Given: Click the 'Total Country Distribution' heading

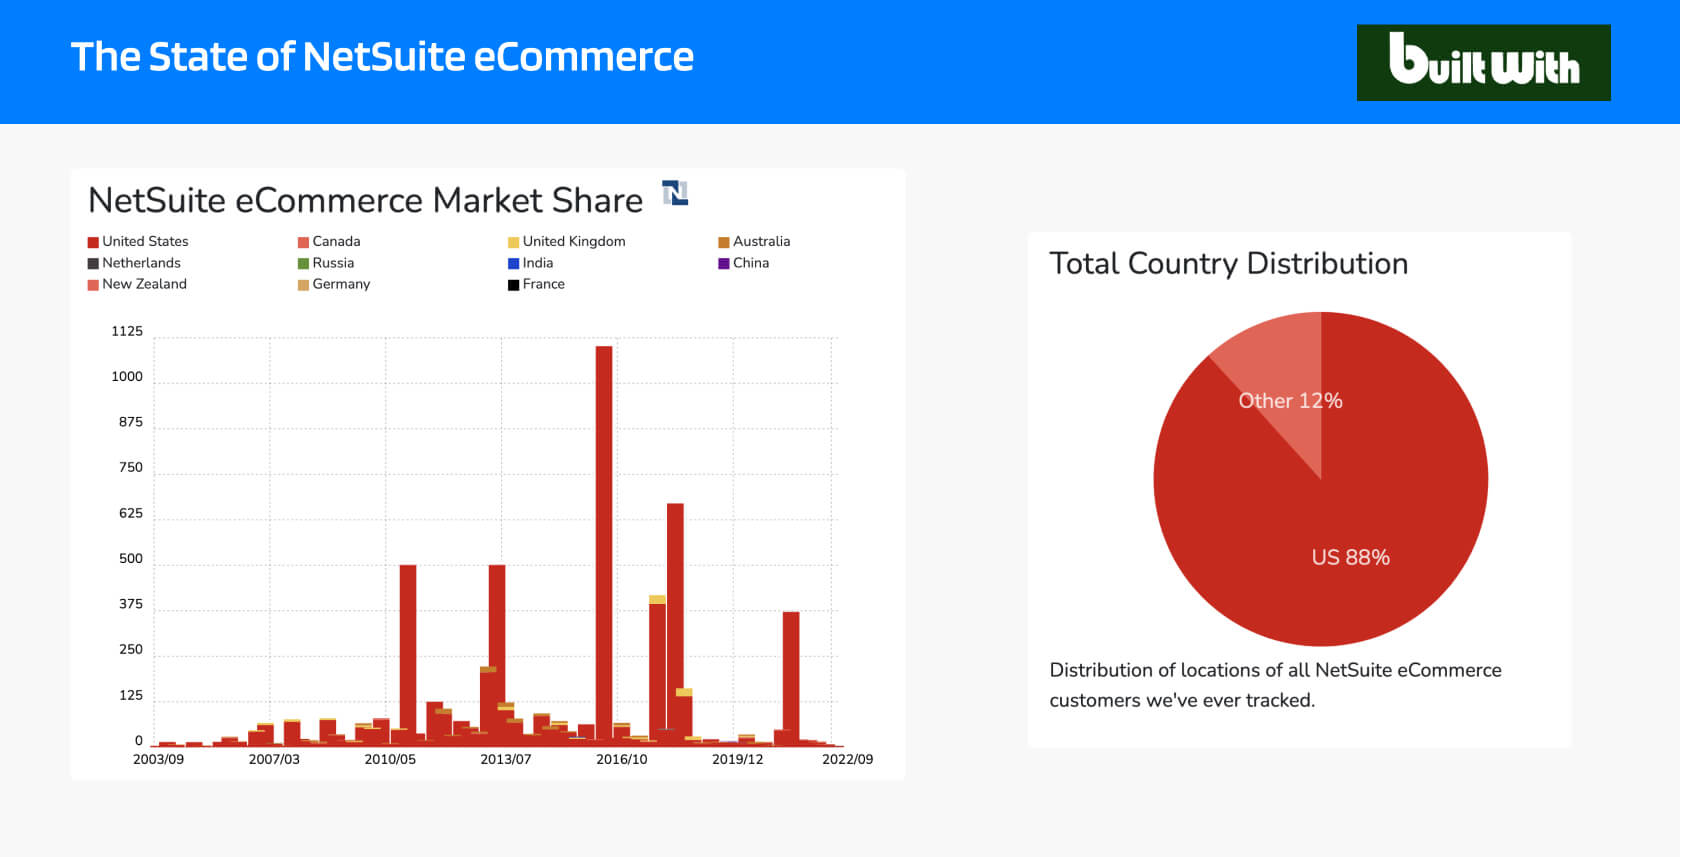Looking at the screenshot, I should pyautogui.click(x=1228, y=263).
